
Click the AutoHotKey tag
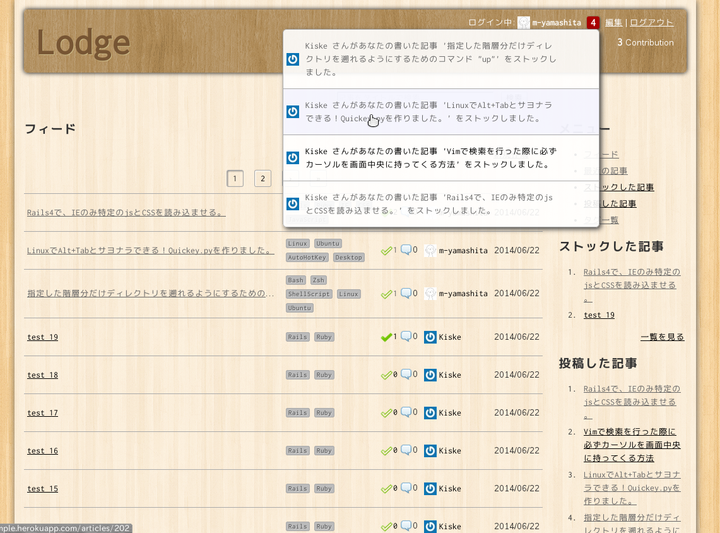(307, 258)
